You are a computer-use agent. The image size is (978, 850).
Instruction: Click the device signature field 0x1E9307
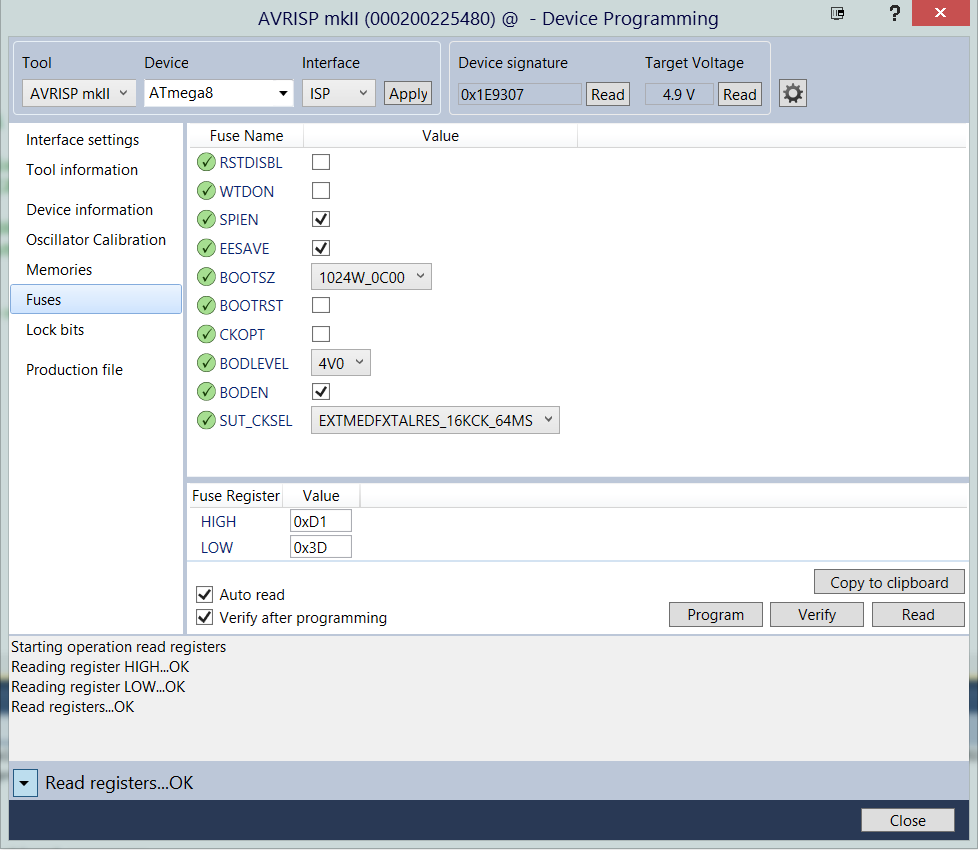point(520,94)
